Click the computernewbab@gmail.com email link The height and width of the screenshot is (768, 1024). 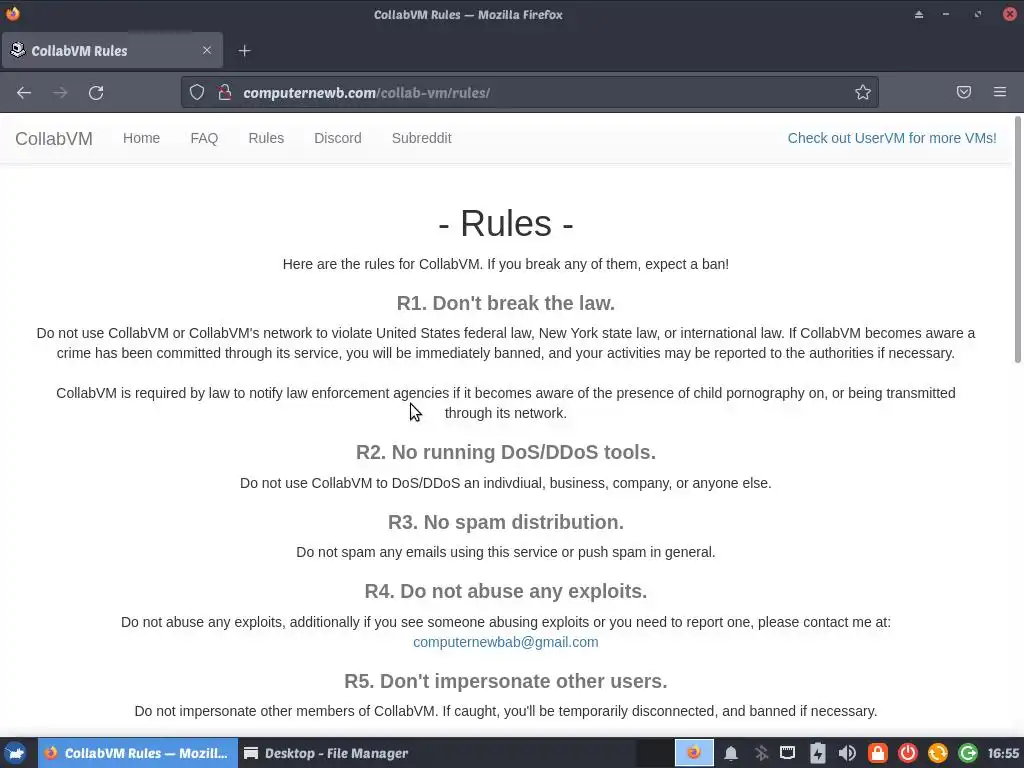click(x=505, y=642)
